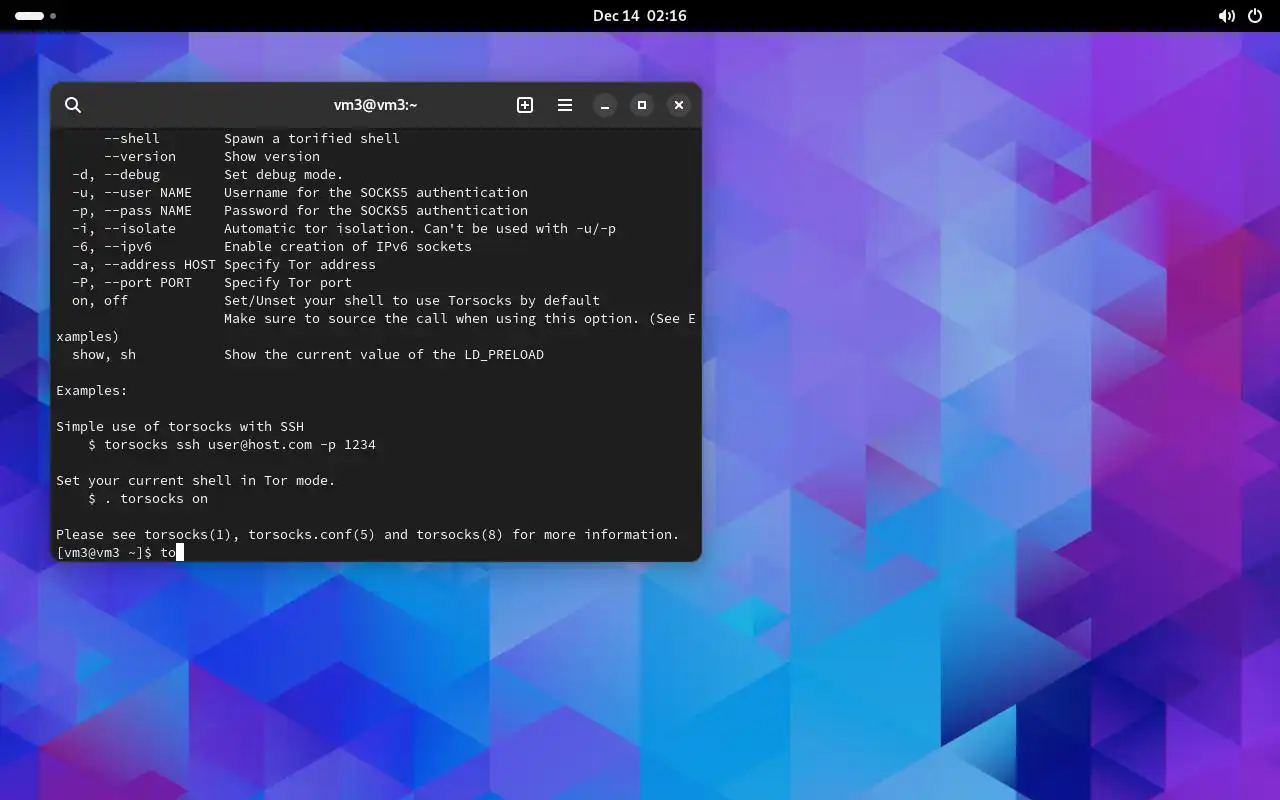Click the '-i, --isolate' option
1280x800 pixels.
(124, 228)
